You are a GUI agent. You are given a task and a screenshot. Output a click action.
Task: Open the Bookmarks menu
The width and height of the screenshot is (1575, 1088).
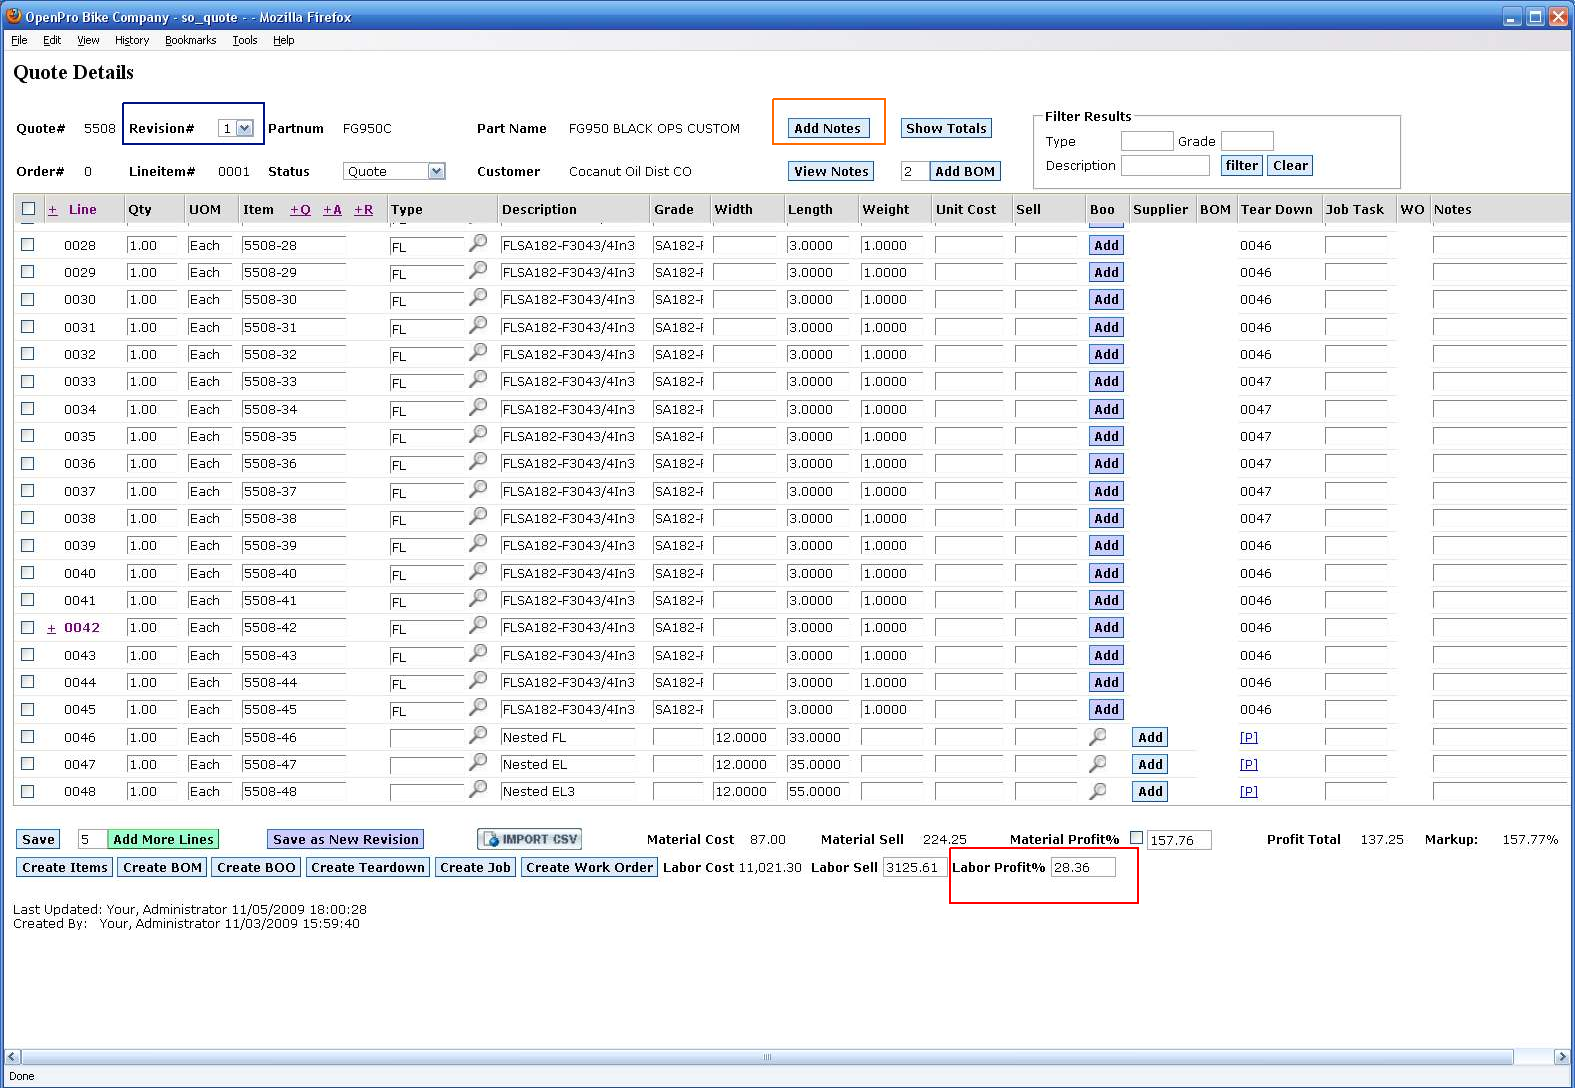(190, 40)
